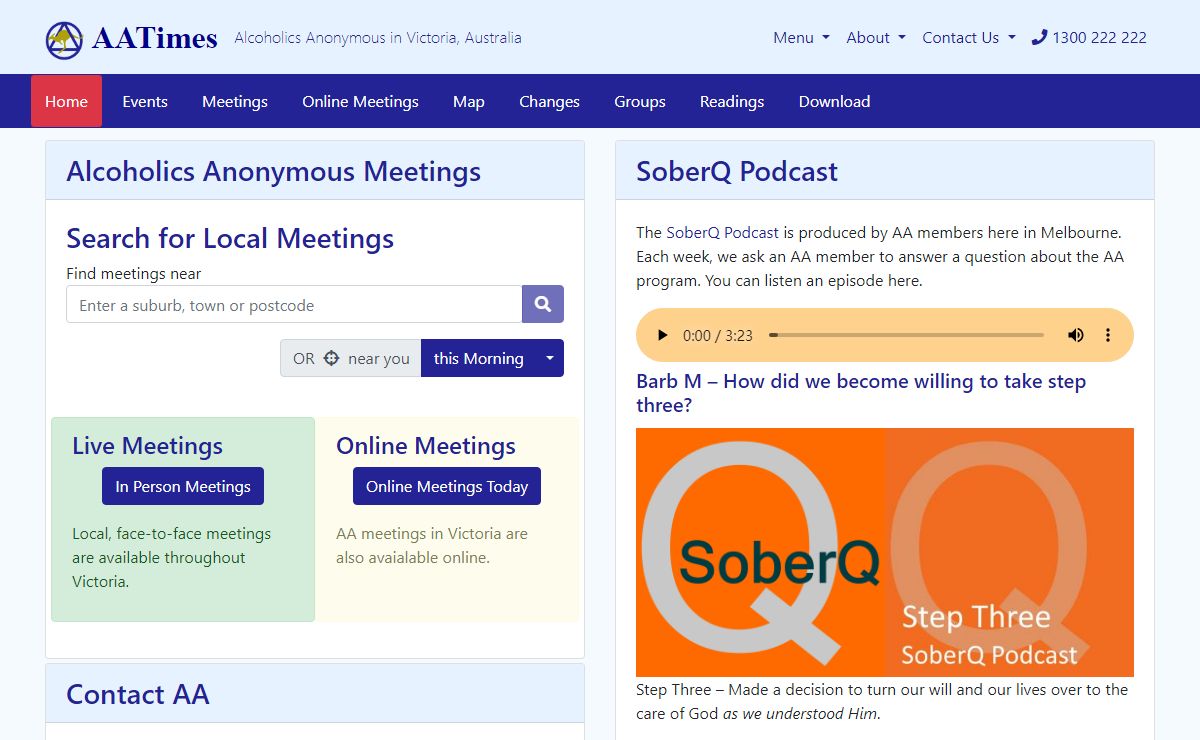Click the 'SoberQ Podcast' panel heading

pos(737,171)
